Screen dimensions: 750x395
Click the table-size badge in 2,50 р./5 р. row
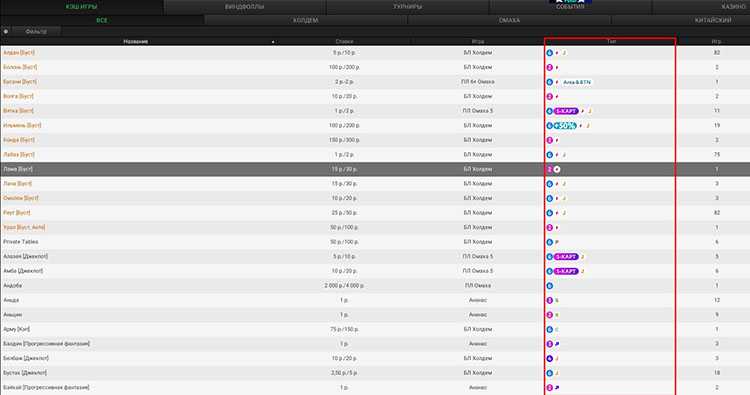pyautogui.click(x=550, y=373)
